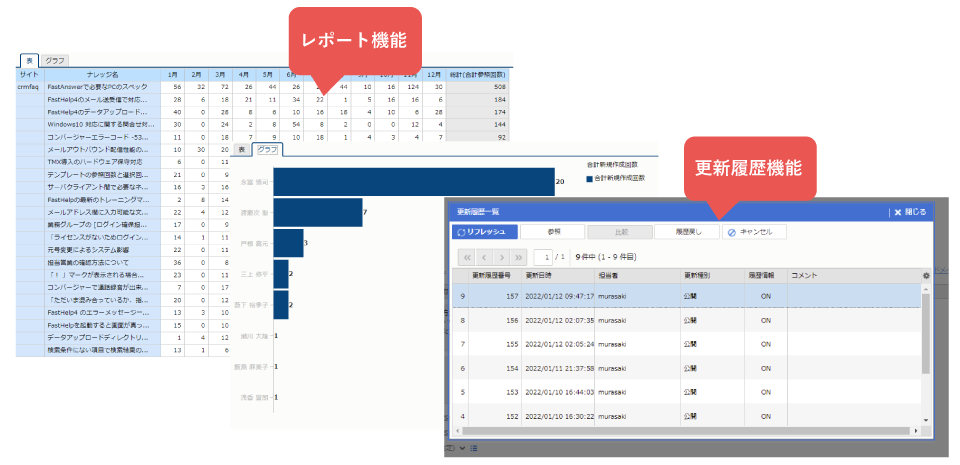
Task: Go to the previous history page
Action: tap(482, 257)
